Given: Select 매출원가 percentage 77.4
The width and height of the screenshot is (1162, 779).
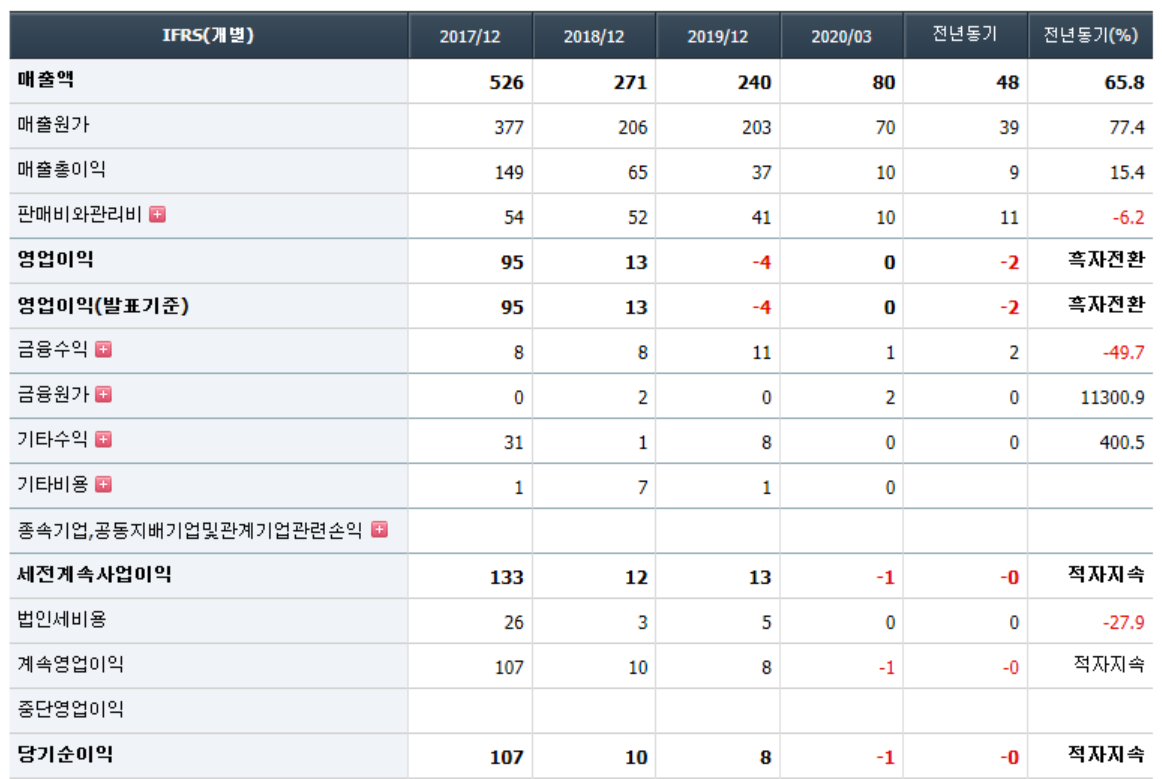Looking at the screenshot, I should pyautogui.click(x=1126, y=127).
